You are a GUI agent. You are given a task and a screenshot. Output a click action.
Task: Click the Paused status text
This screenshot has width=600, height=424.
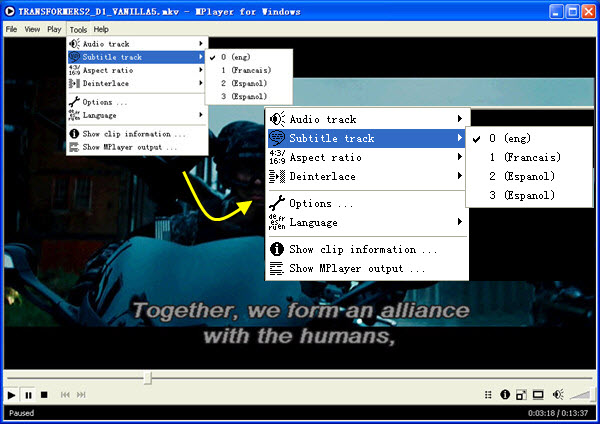tap(21, 413)
